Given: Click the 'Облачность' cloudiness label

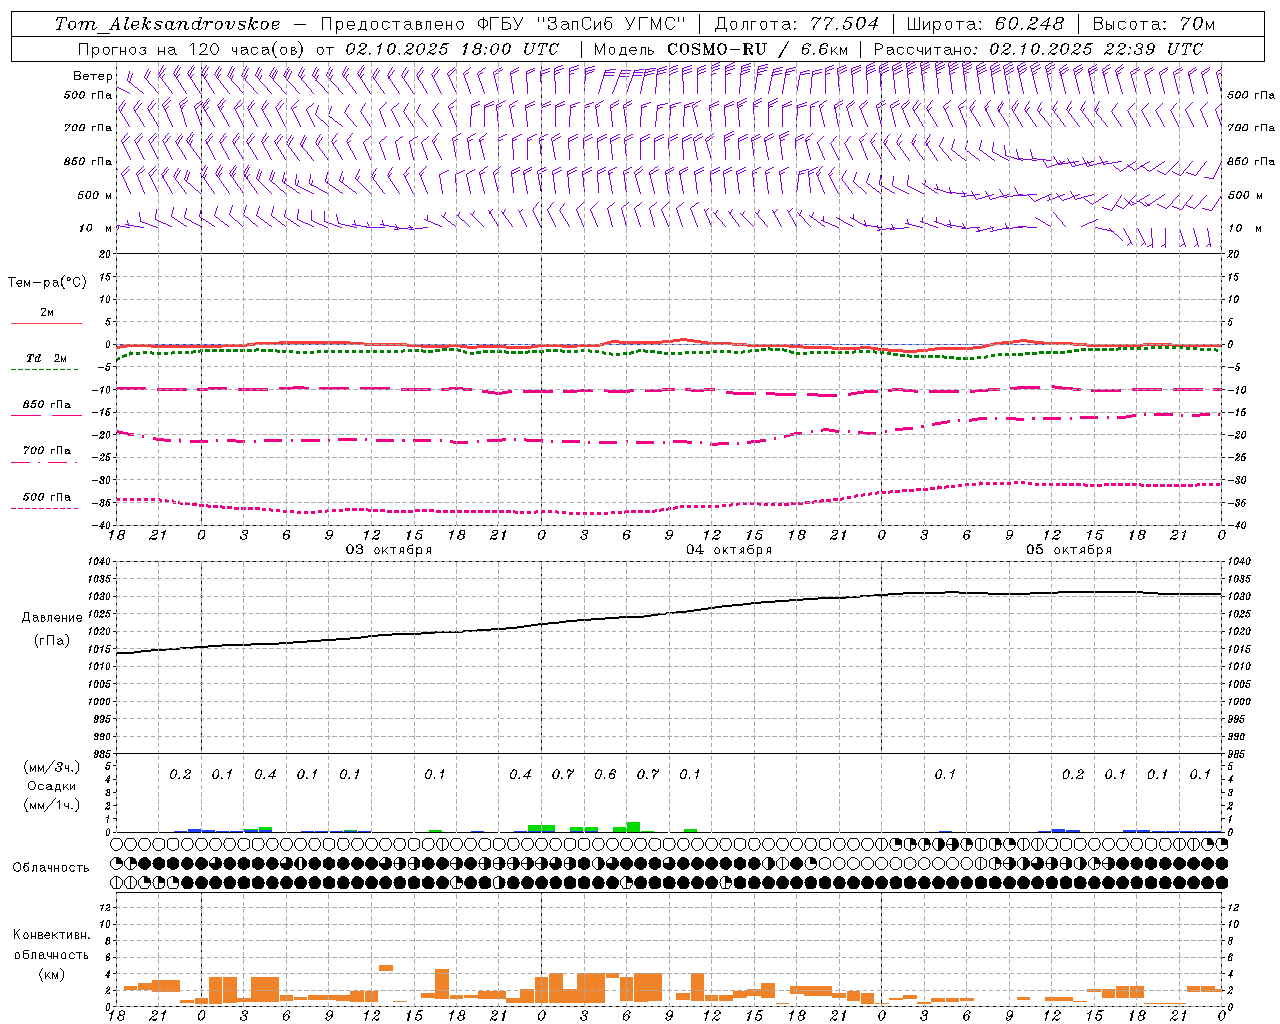Looking at the screenshot, I should point(51,868).
